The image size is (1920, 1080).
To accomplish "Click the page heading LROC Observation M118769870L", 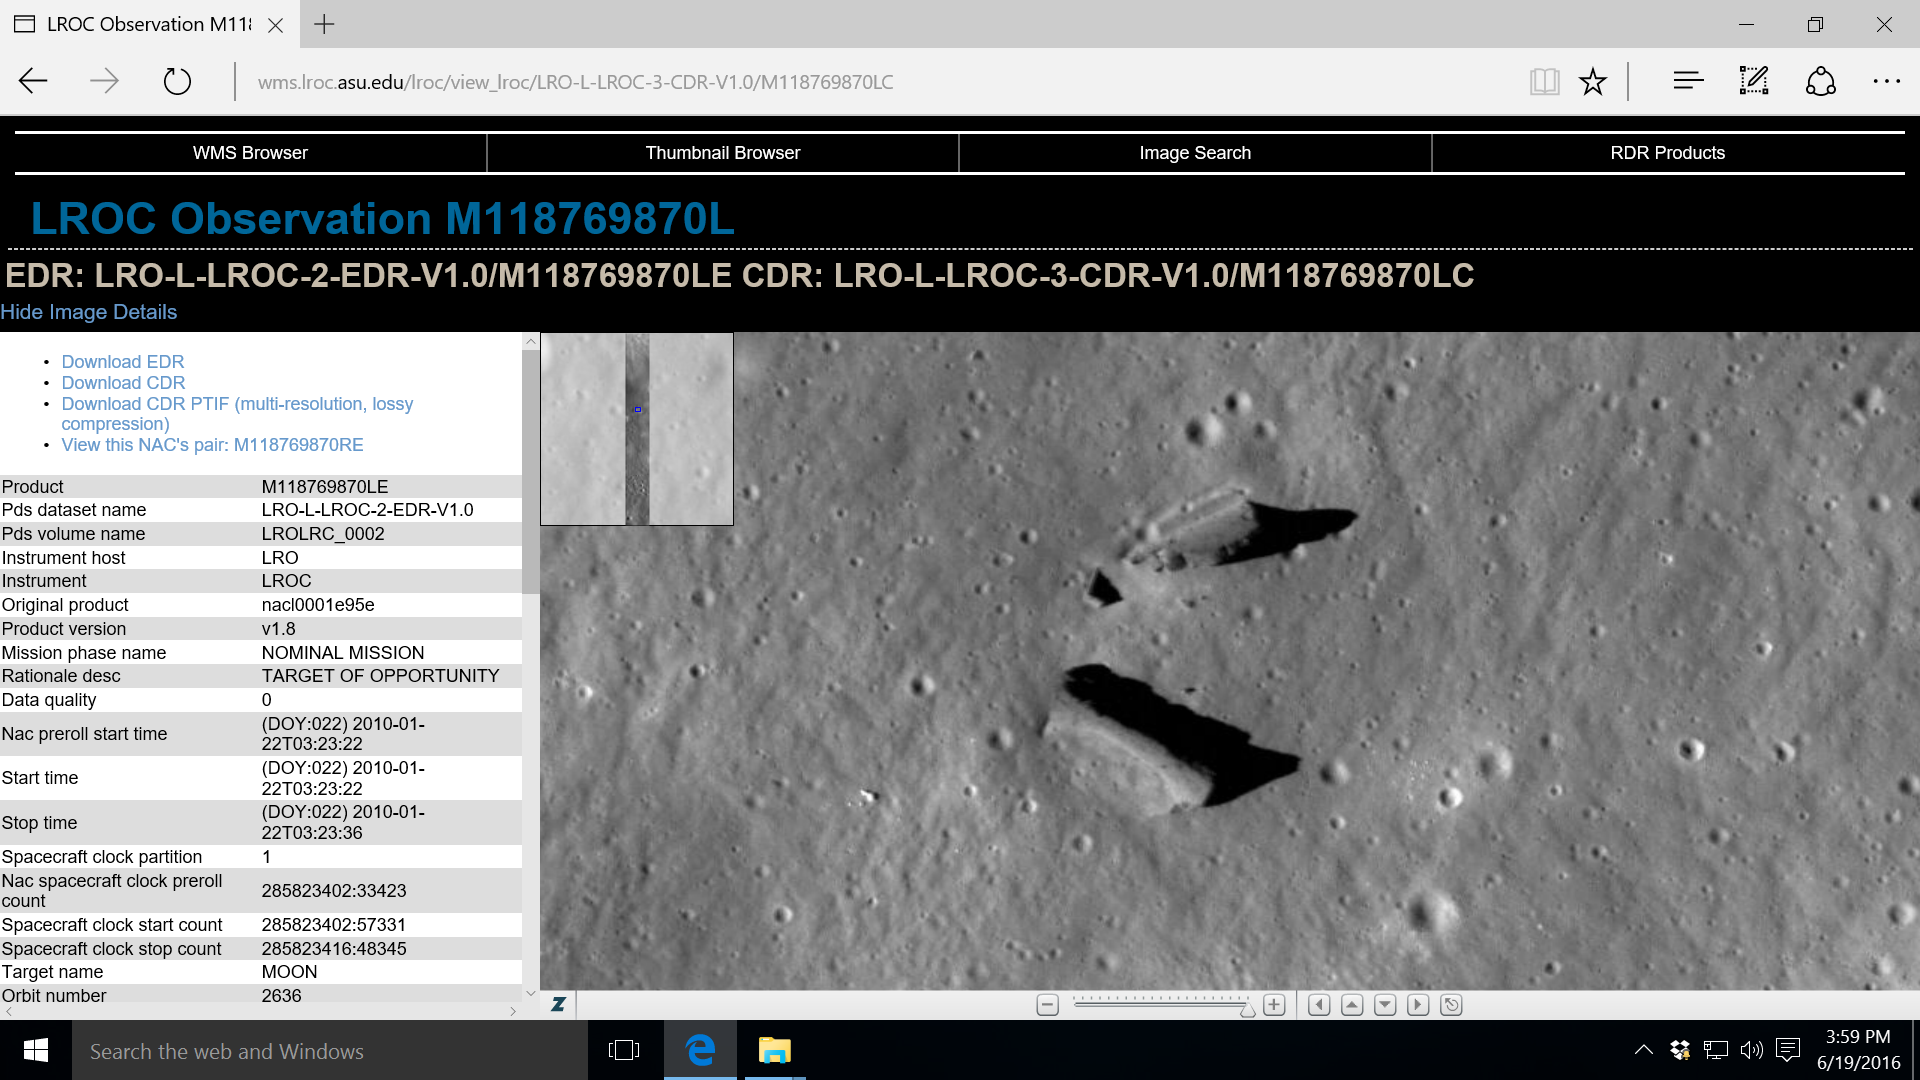I will (383, 219).
